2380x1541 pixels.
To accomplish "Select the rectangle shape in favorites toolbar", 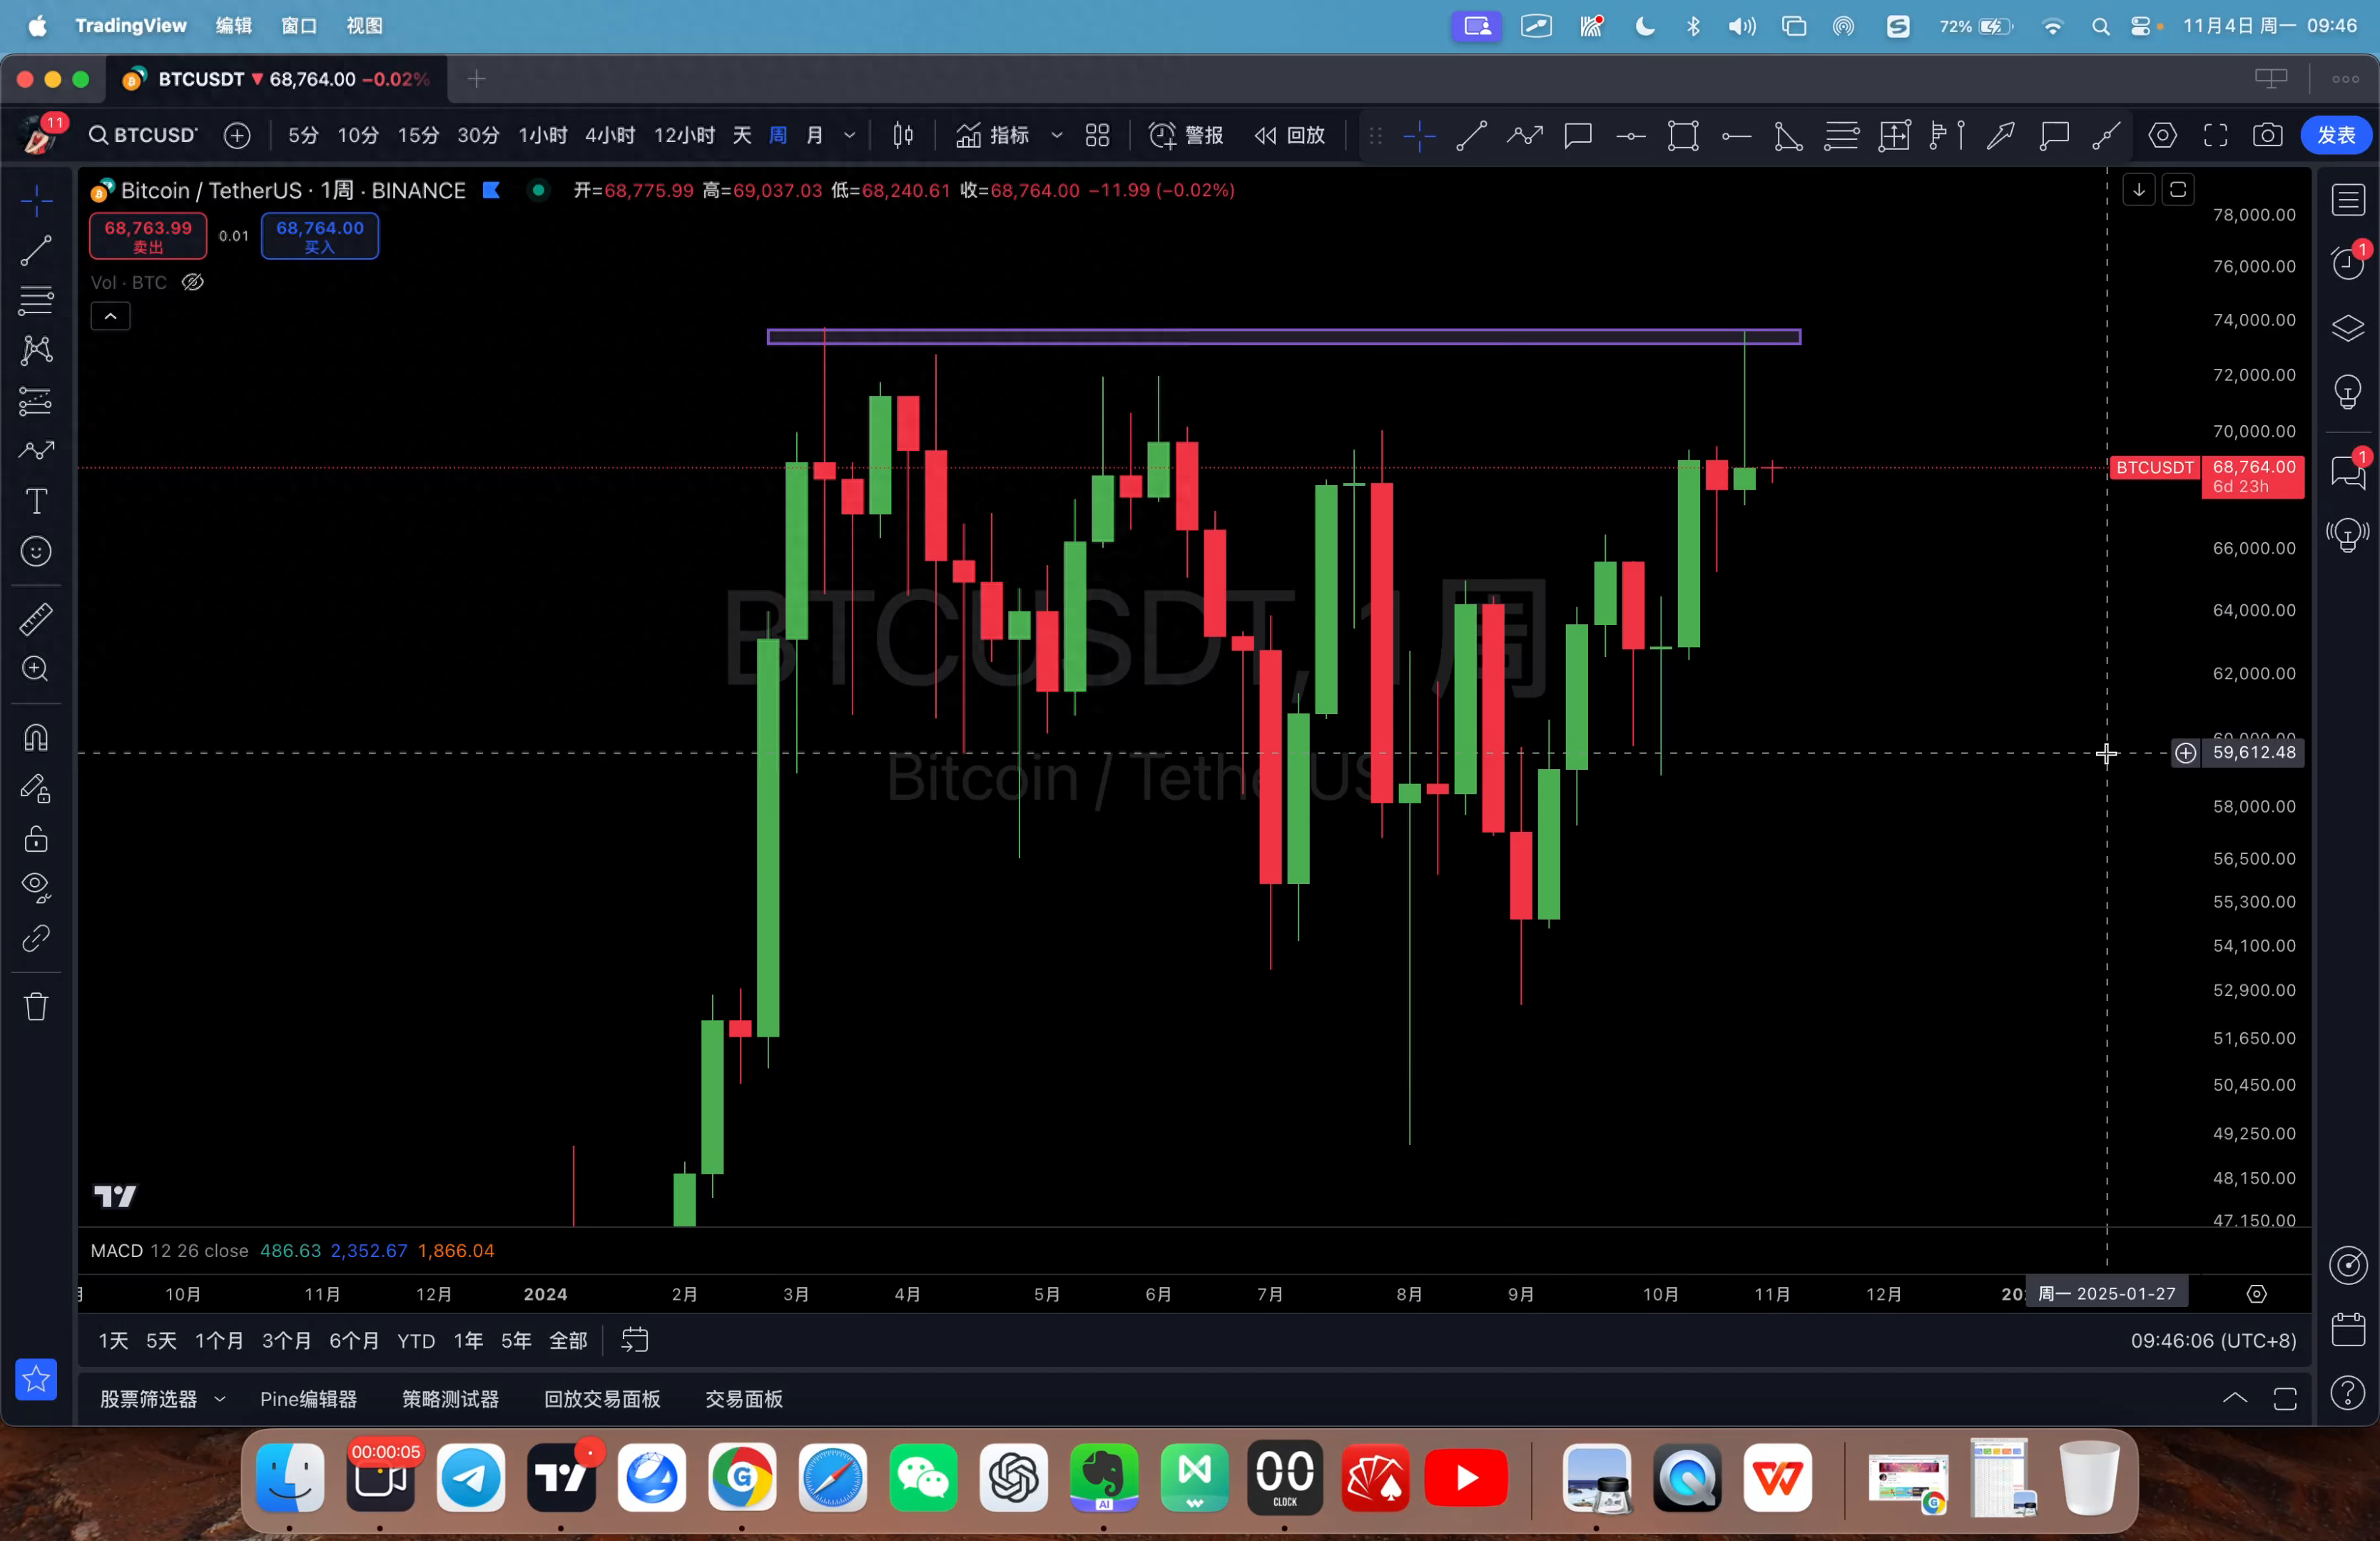I will 1684,135.
